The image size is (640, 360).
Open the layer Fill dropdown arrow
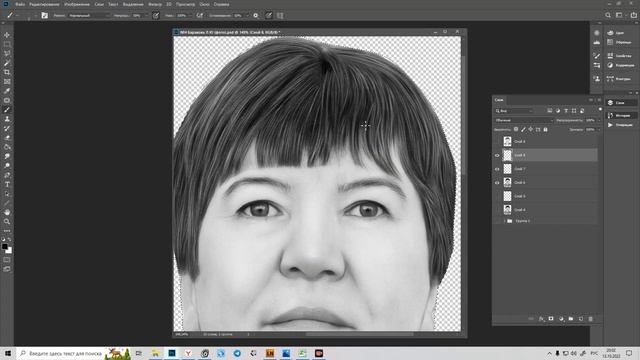pos(599,129)
